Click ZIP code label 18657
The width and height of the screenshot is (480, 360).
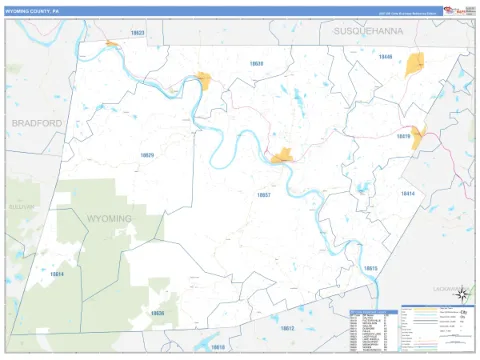tap(264, 195)
